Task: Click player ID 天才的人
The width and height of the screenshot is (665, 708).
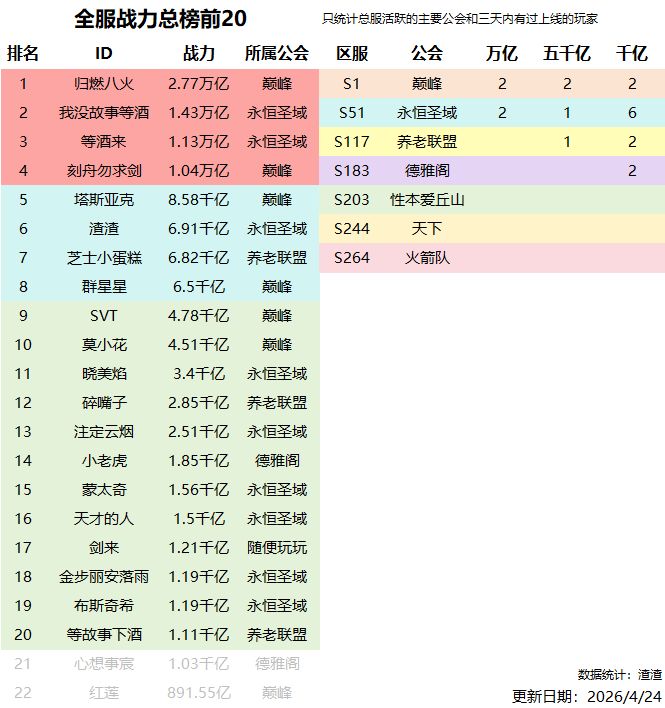Action: click(104, 519)
